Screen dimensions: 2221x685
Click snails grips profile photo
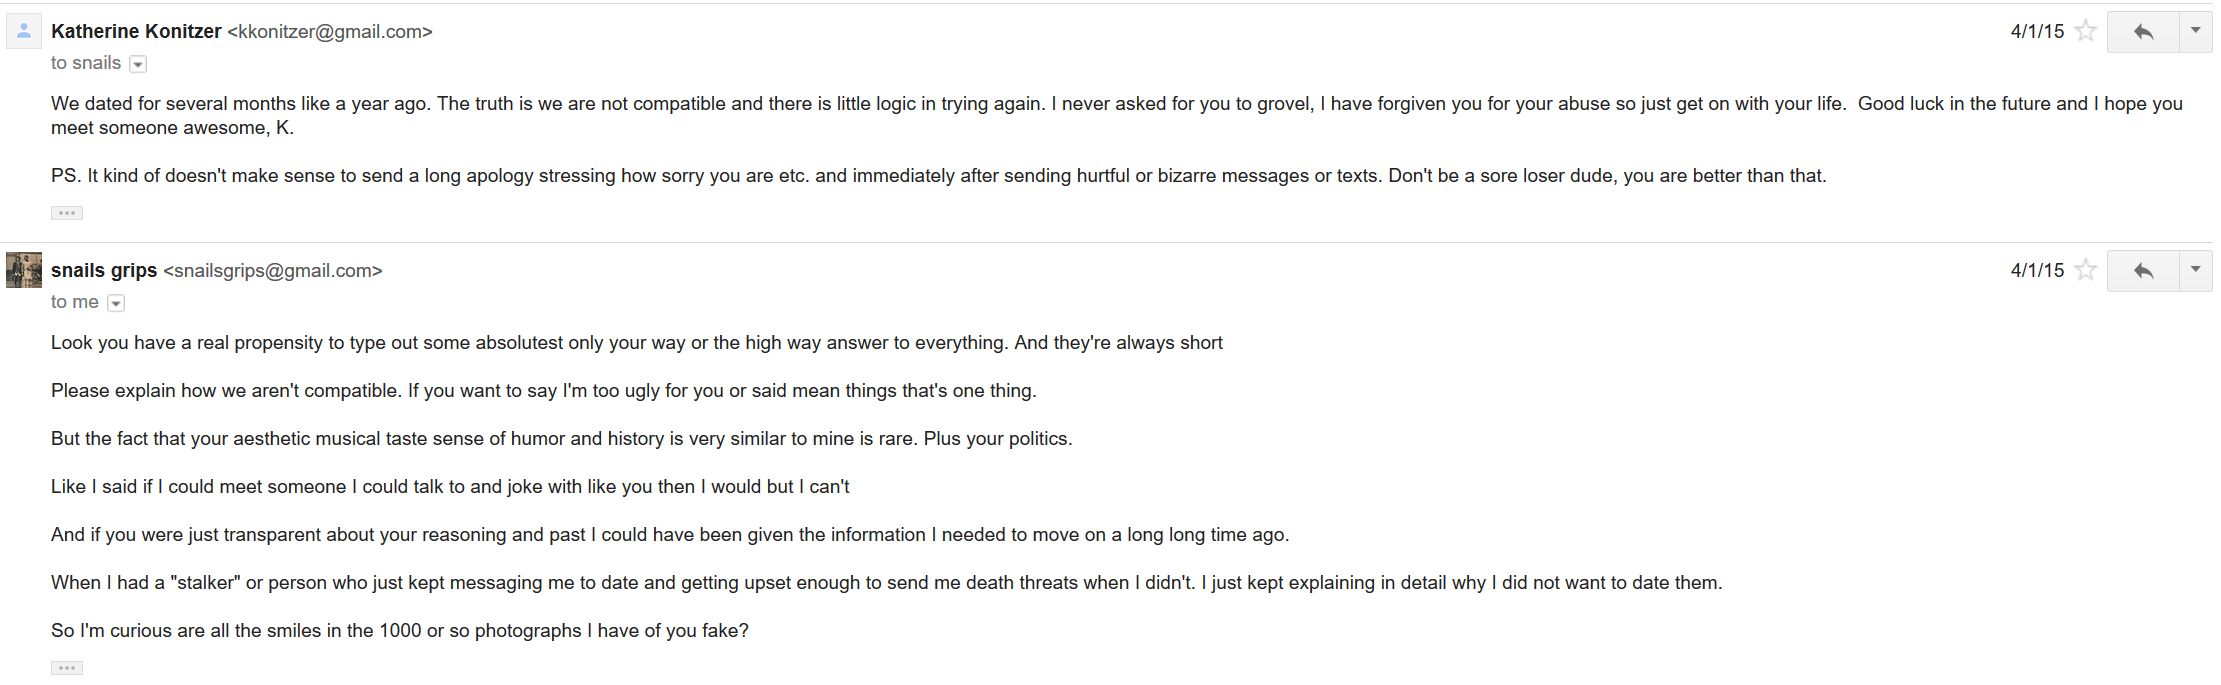pos(24,270)
